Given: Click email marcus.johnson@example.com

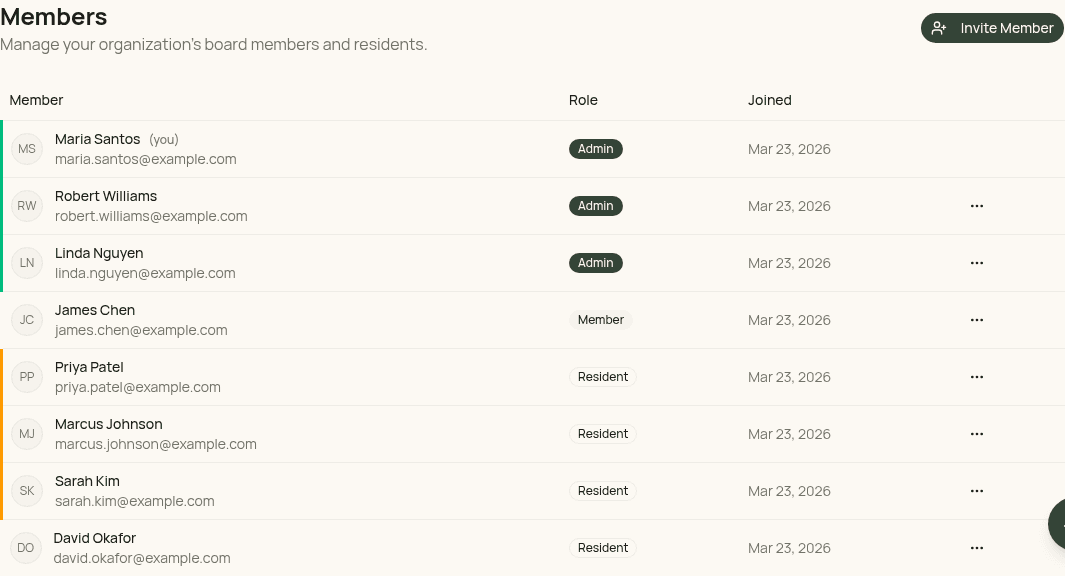Looking at the screenshot, I should (x=156, y=444).
